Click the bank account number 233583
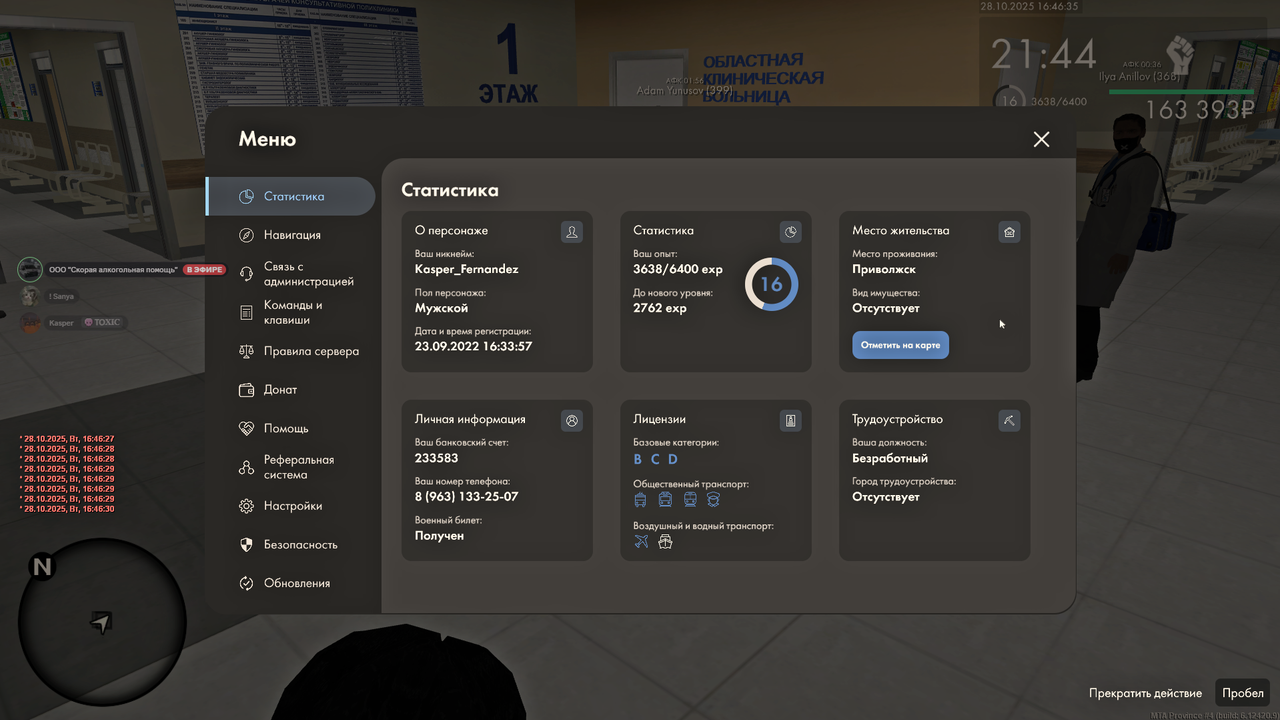 (437, 458)
